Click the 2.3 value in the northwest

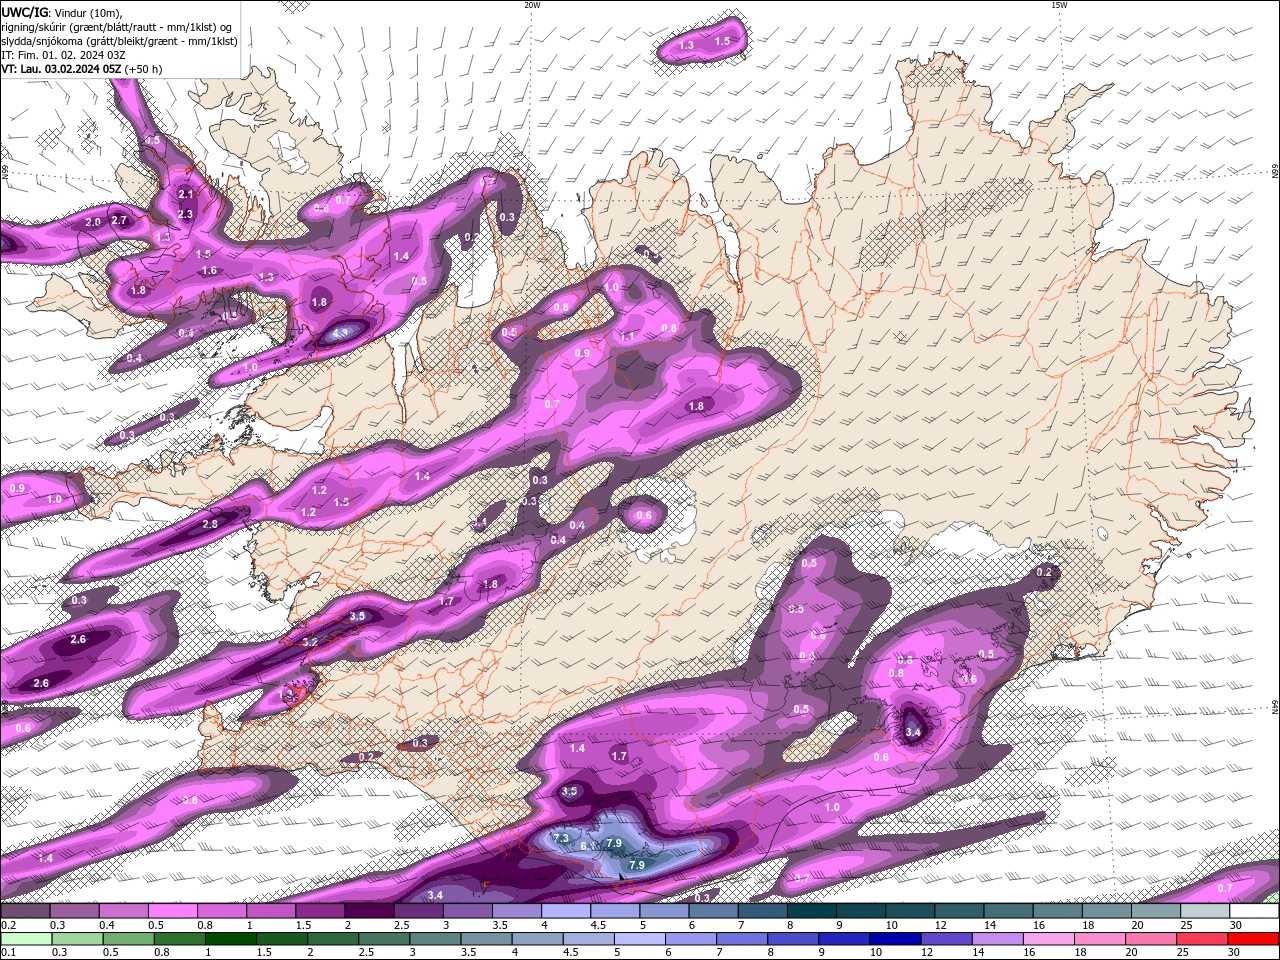(185, 214)
